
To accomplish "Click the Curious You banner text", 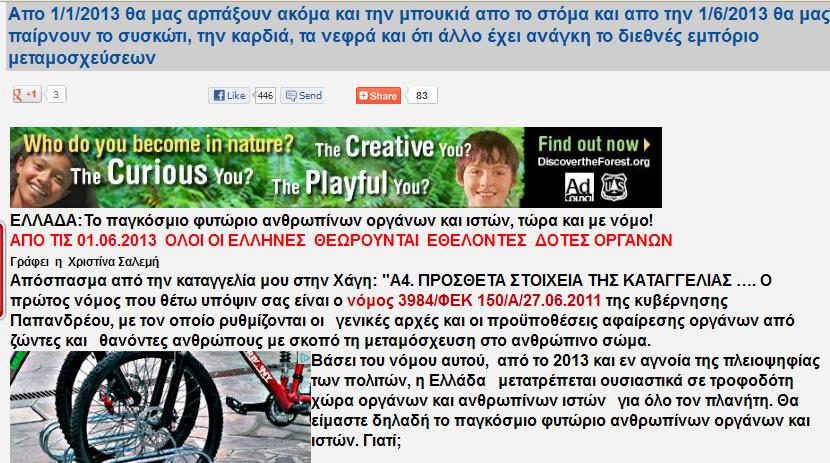I will tap(162, 174).
